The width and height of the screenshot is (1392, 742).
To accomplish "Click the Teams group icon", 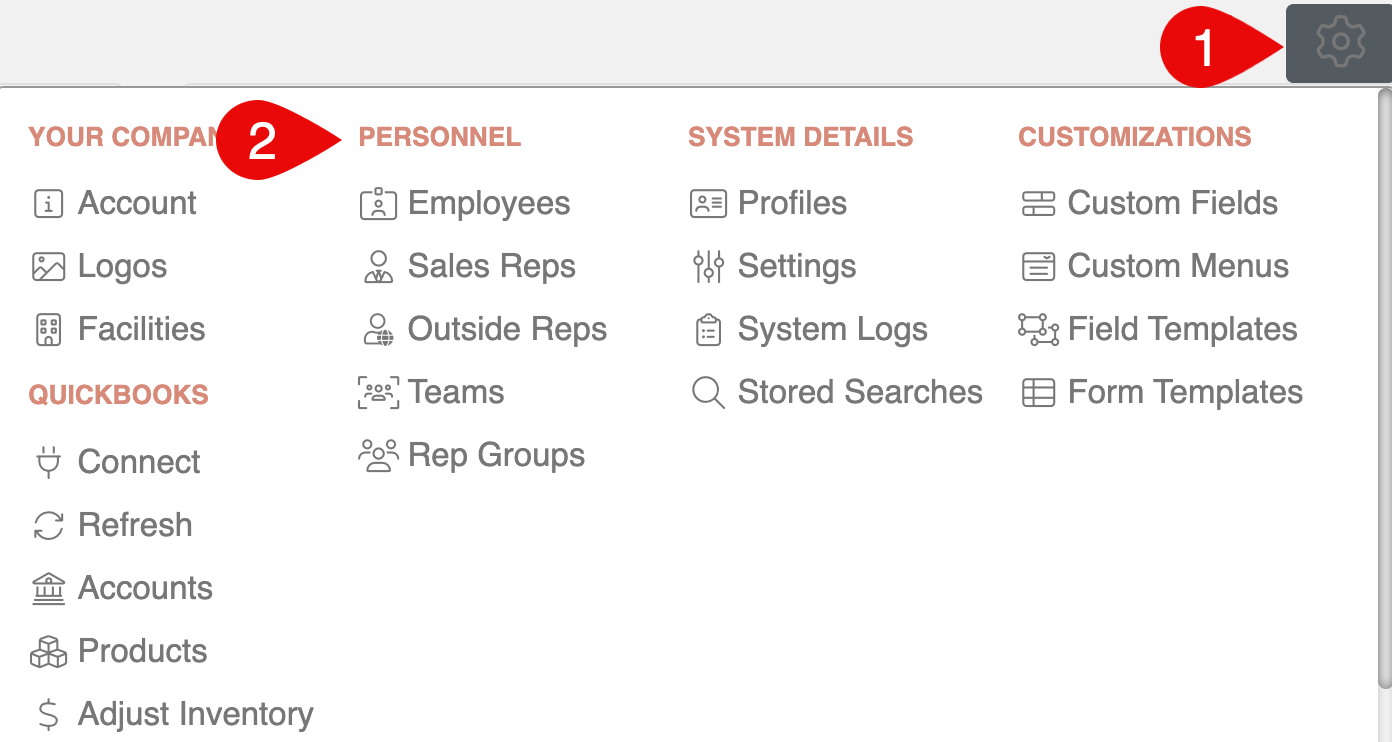I will (x=378, y=393).
